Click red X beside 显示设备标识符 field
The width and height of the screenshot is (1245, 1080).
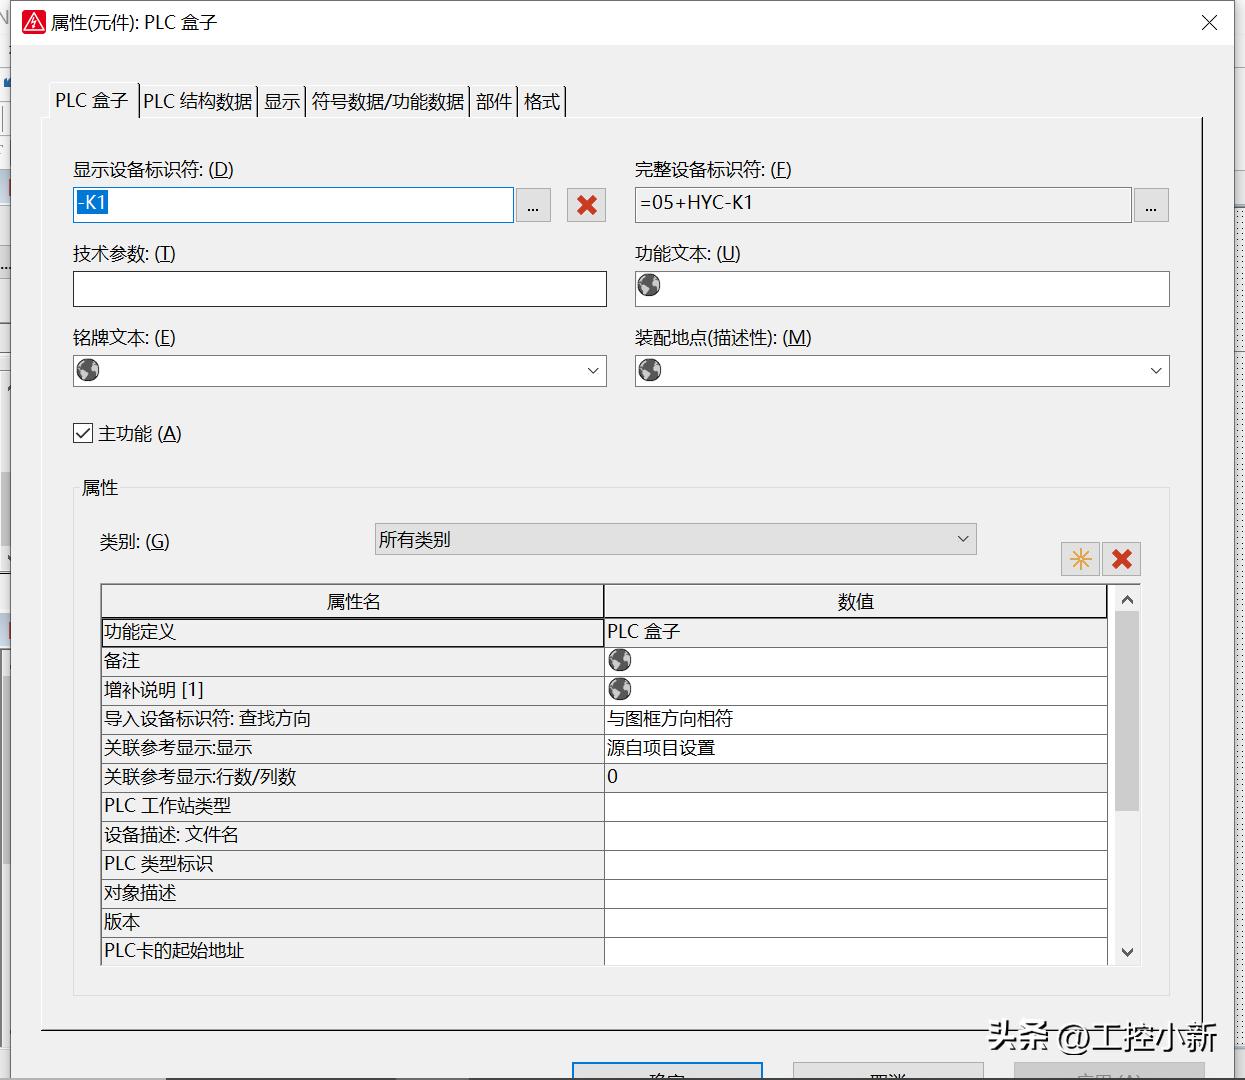(586, 205)
